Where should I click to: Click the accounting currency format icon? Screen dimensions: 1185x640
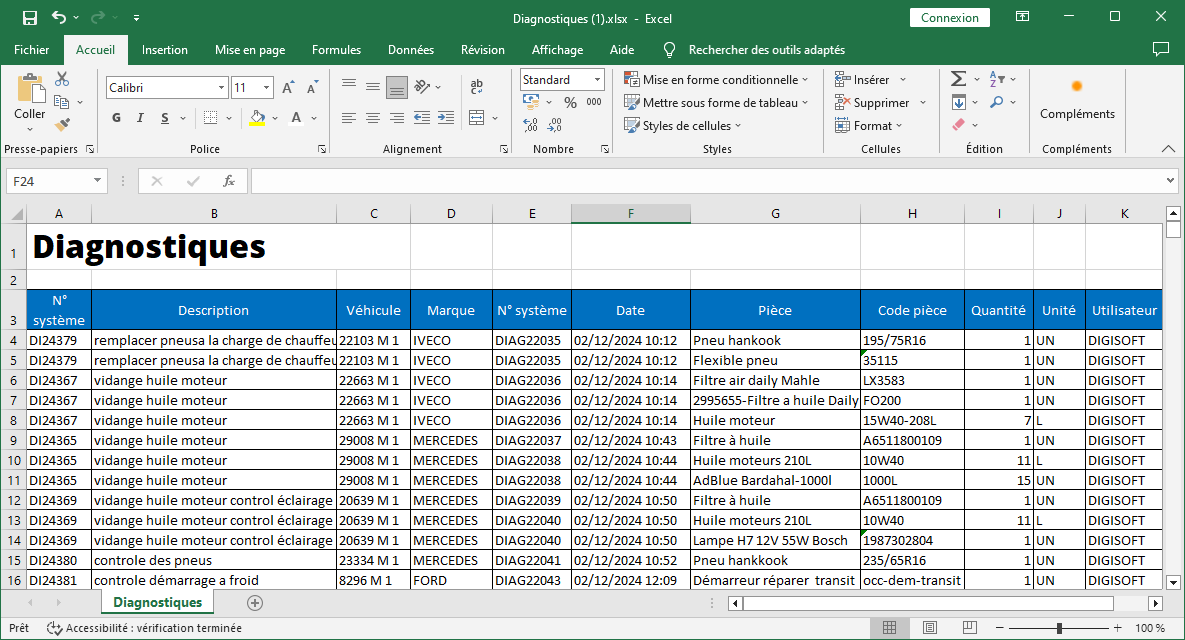point(531,102)
